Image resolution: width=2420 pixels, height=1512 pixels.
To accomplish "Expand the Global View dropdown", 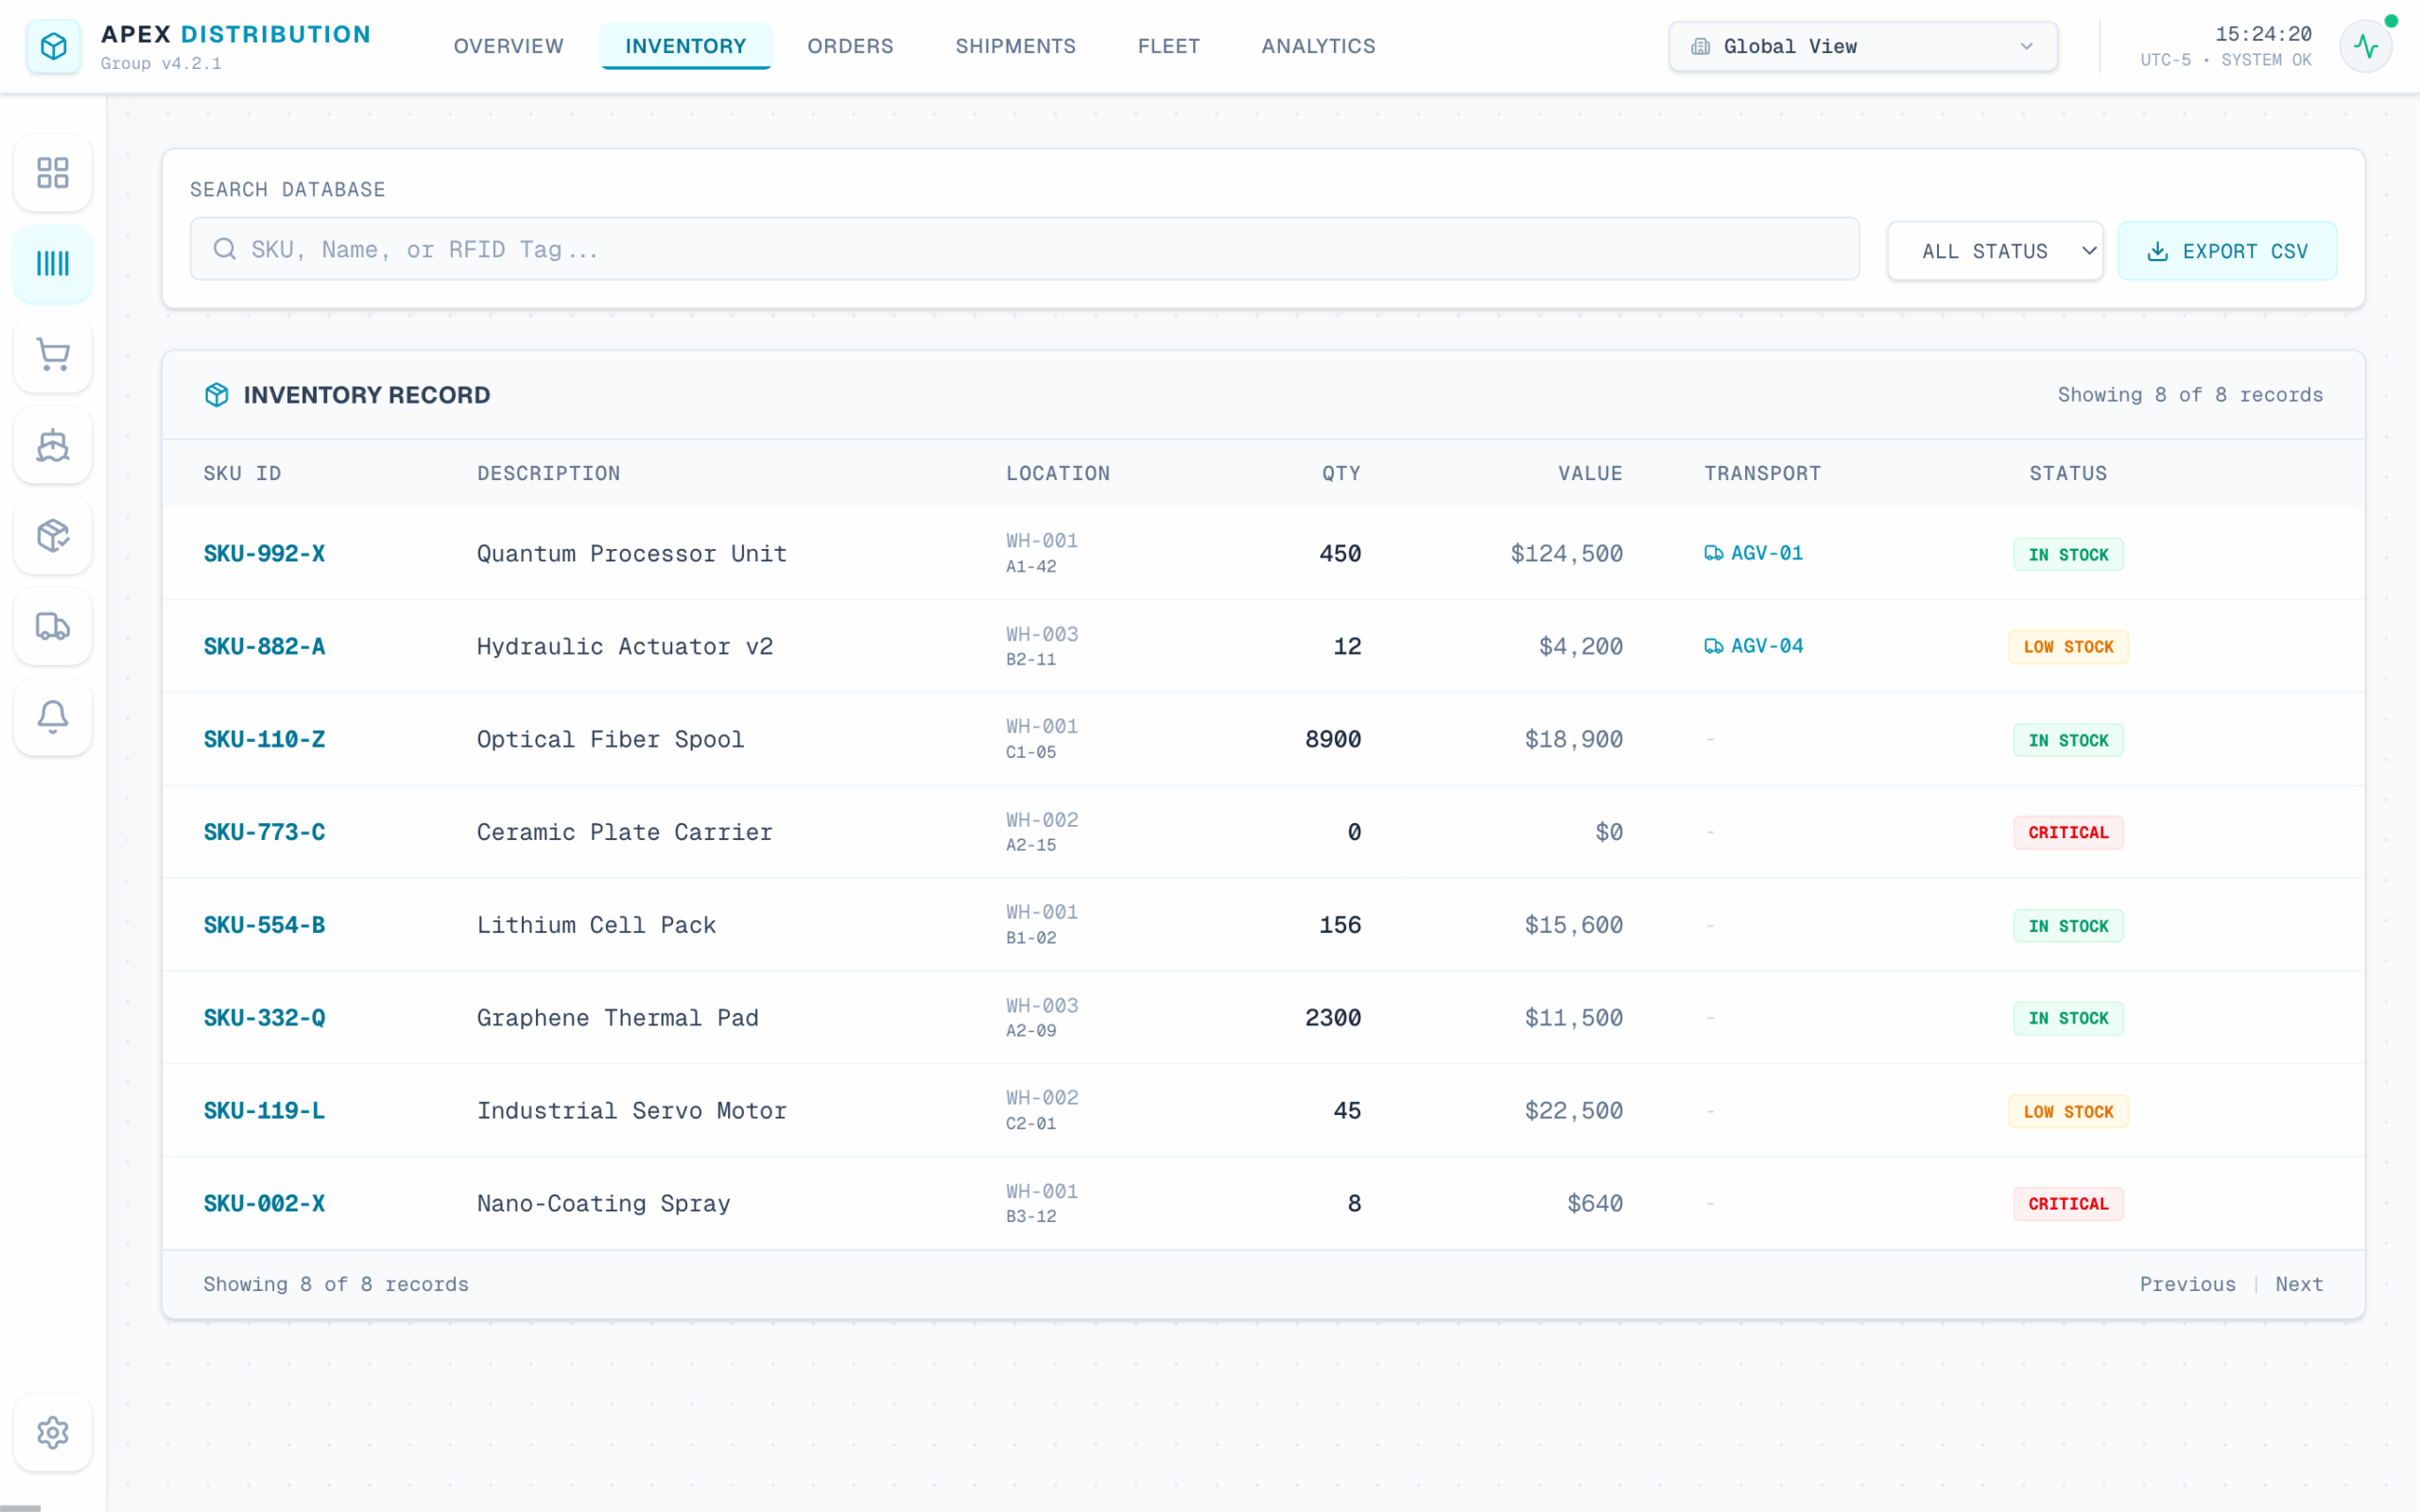I will pyautogui.click(x=1862, y=46).
